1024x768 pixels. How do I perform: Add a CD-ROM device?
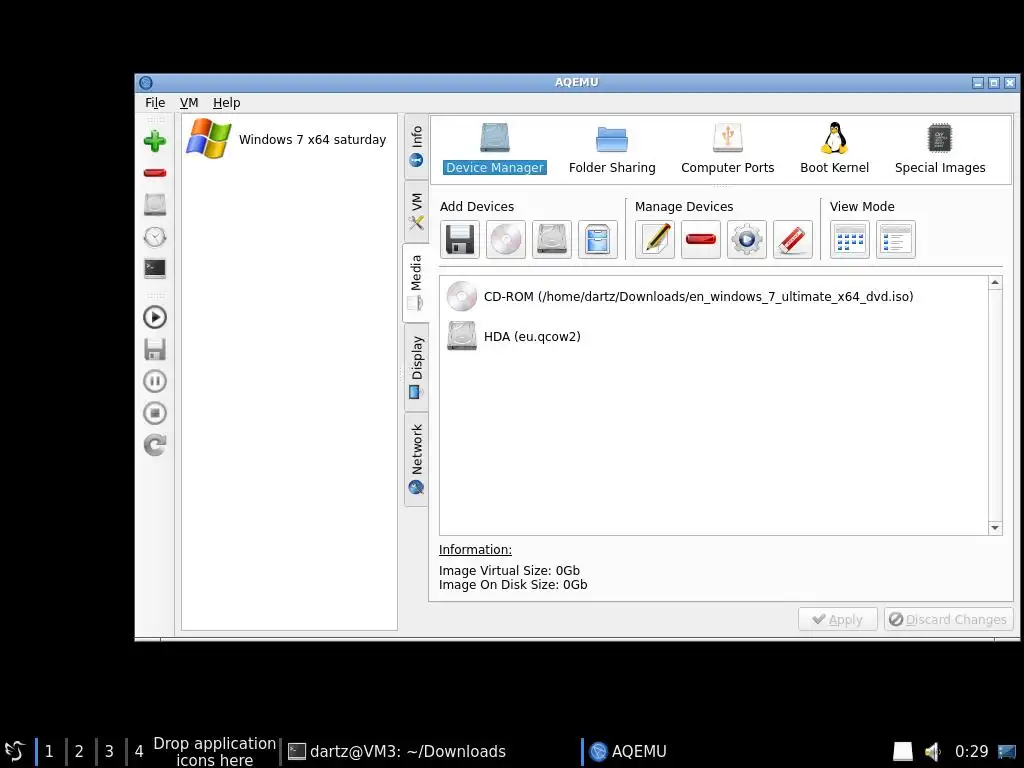point(505,240)
